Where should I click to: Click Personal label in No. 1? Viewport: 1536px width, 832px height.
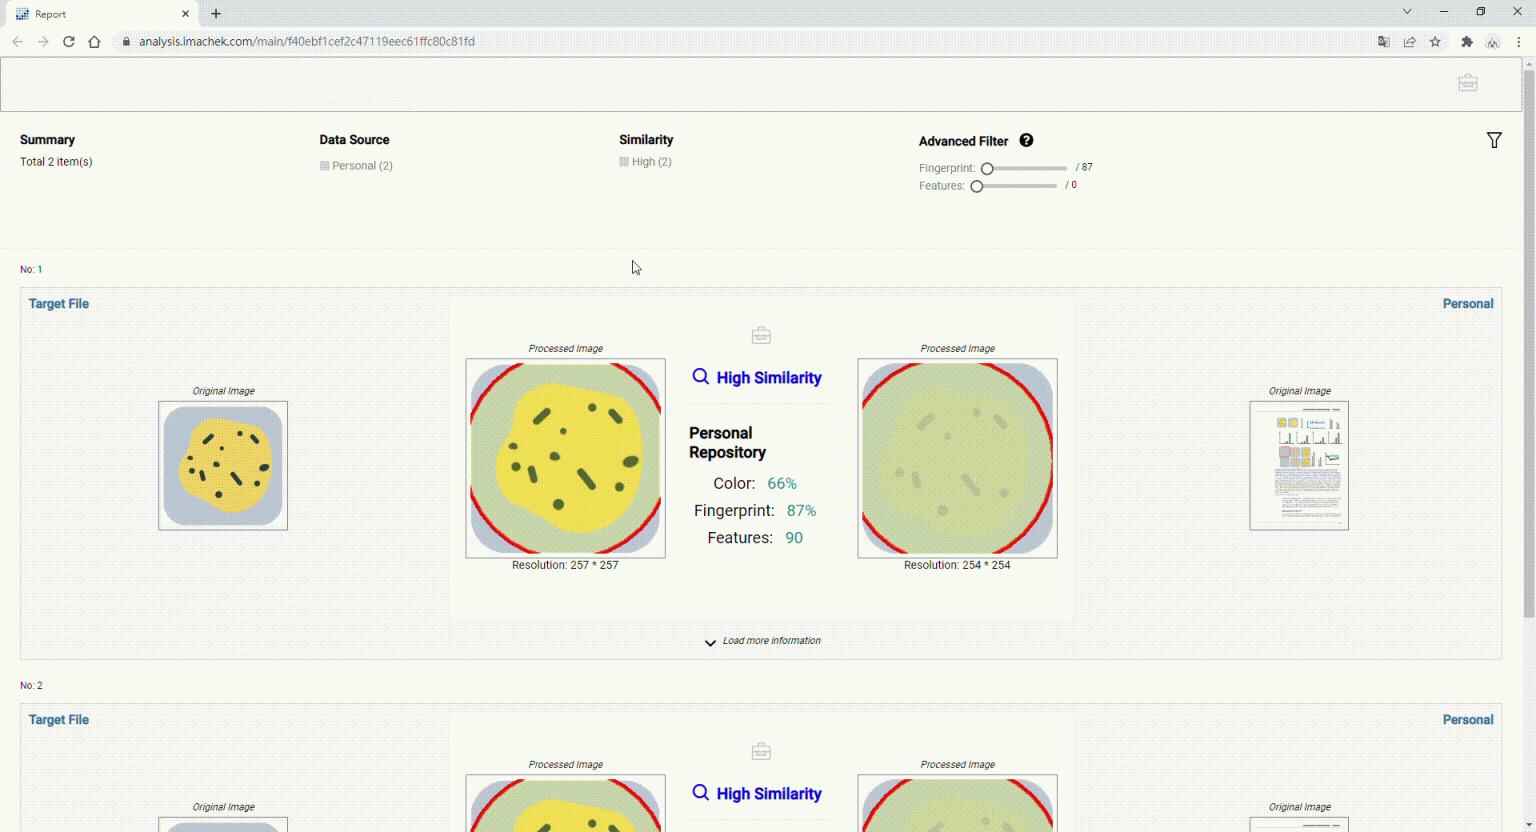point(1468,304)
